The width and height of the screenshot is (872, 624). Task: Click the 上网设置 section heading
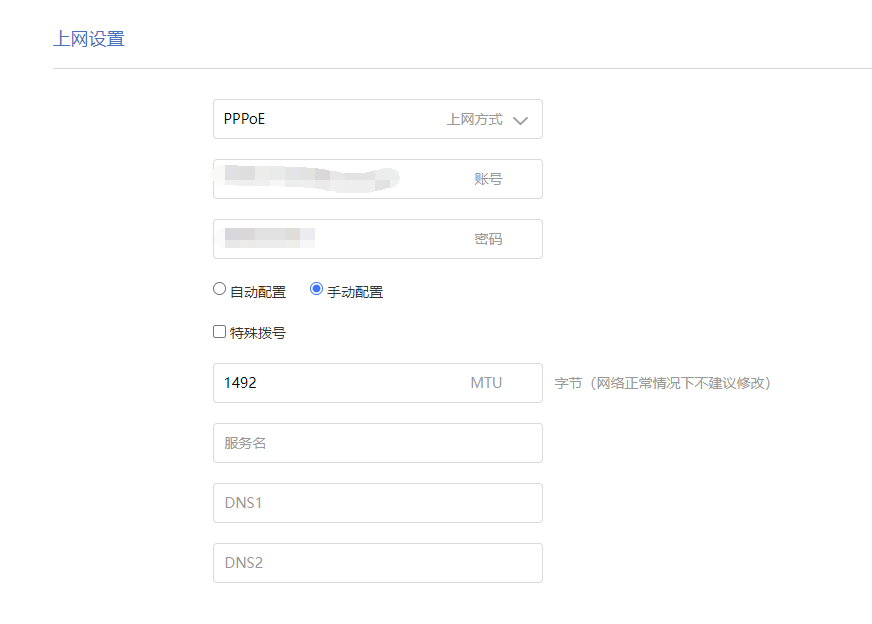pos(89,38)
